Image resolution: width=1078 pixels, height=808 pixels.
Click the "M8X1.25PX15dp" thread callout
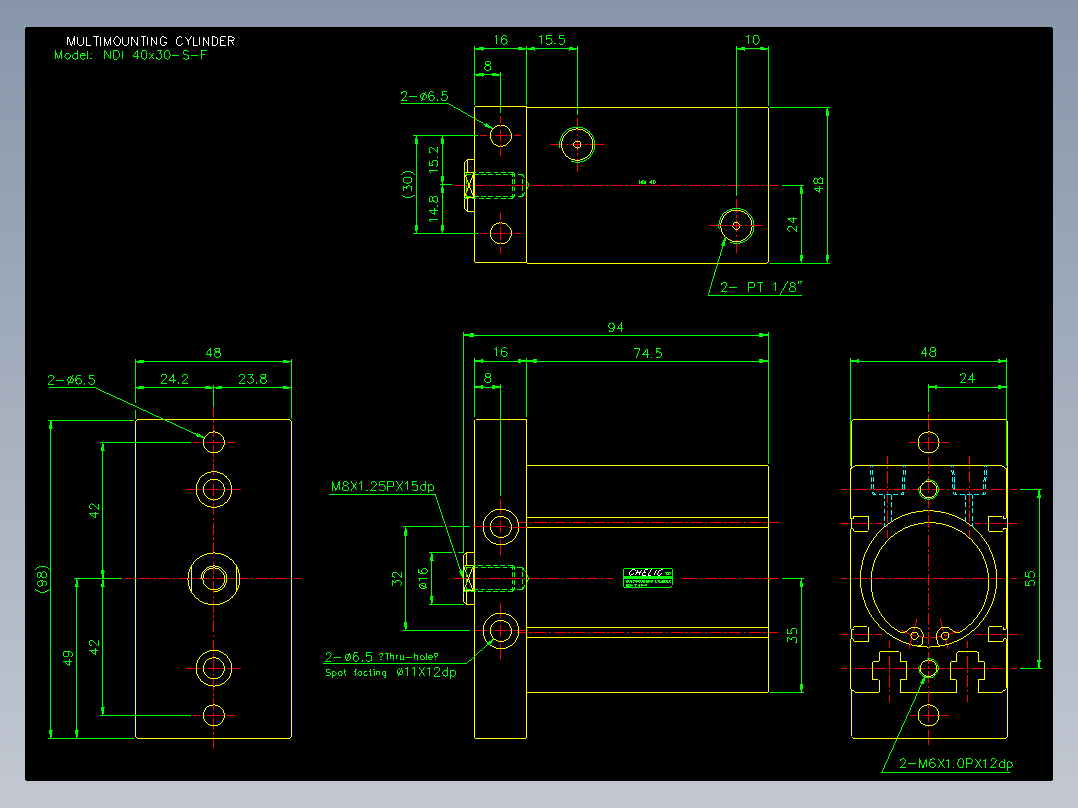click(x=382, y=487)
